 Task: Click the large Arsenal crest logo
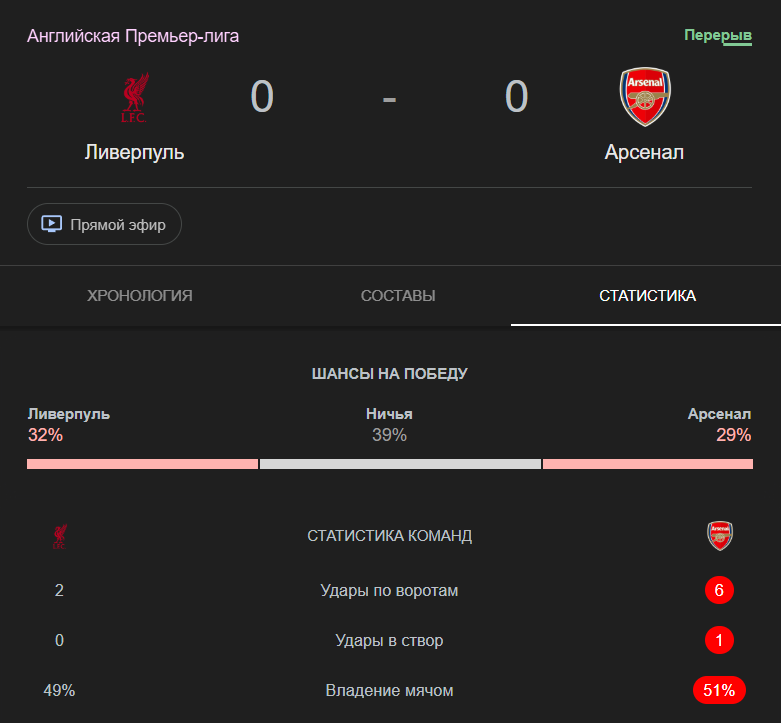click(645, 97)
